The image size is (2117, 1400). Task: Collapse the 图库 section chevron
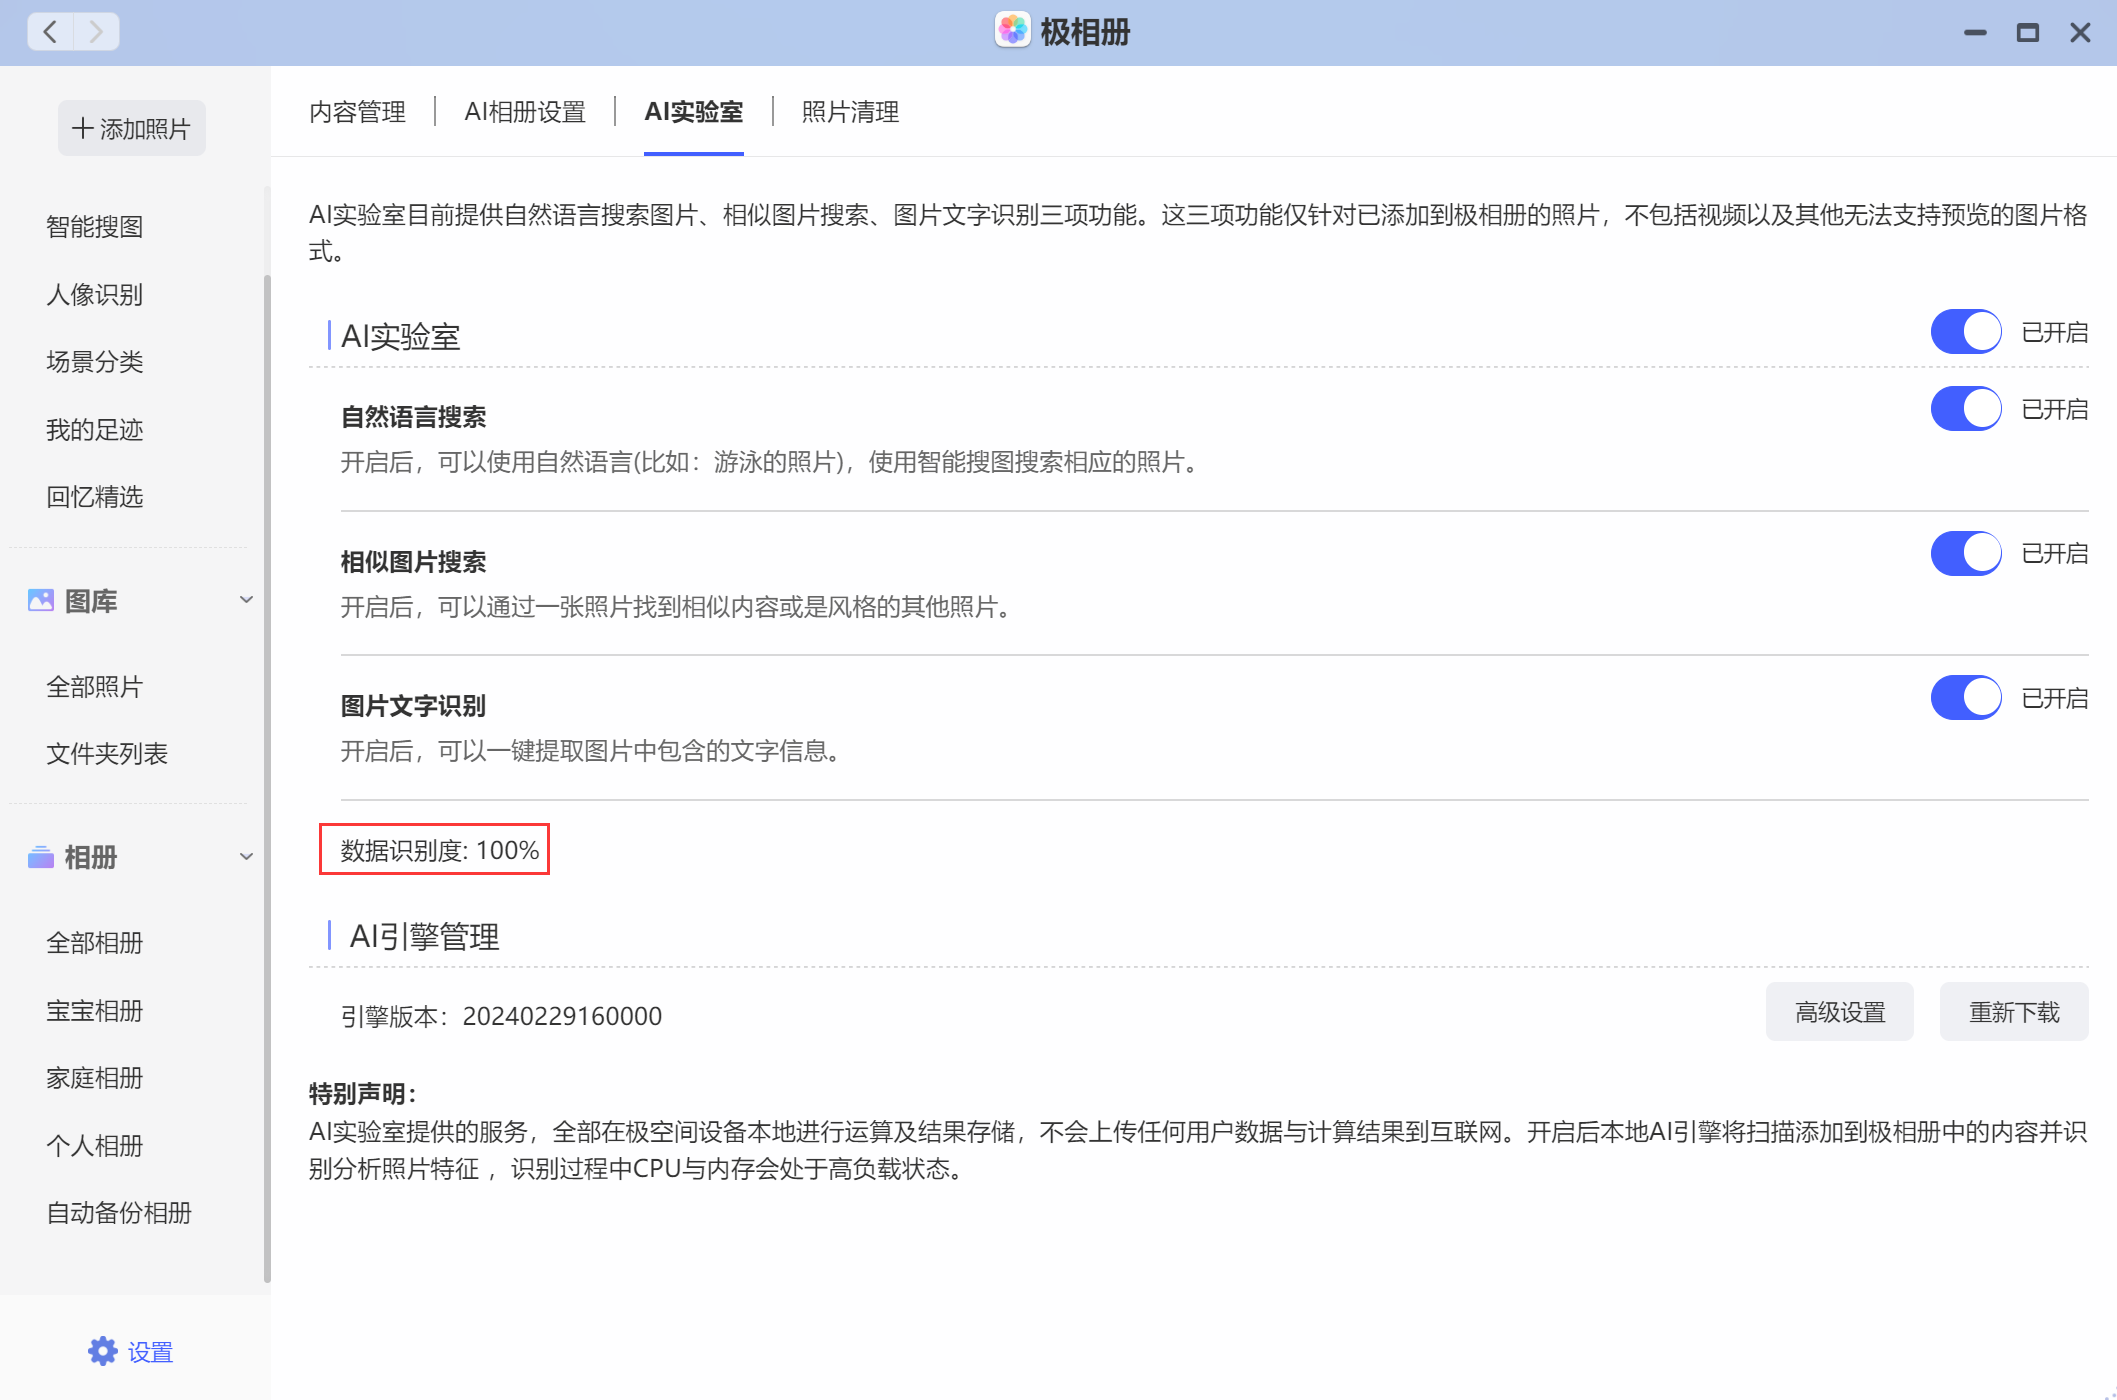pyautogui.click(x=246, y=600)
